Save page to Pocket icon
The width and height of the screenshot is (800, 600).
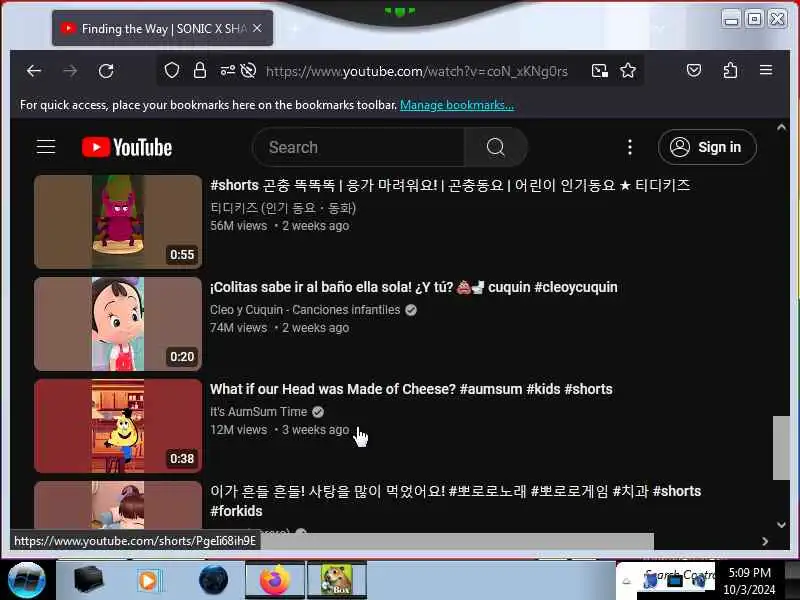point(694,70)
